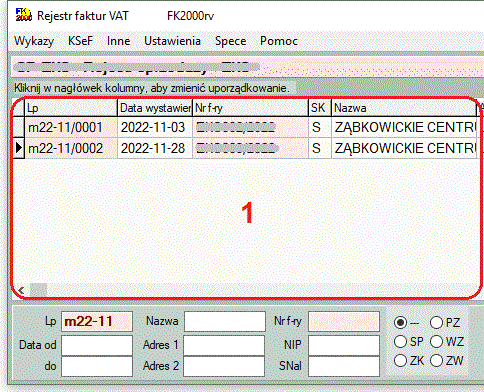The image size is (484, 392).
Task: Open the Pomoc menu
Action: tap(279, 41)
